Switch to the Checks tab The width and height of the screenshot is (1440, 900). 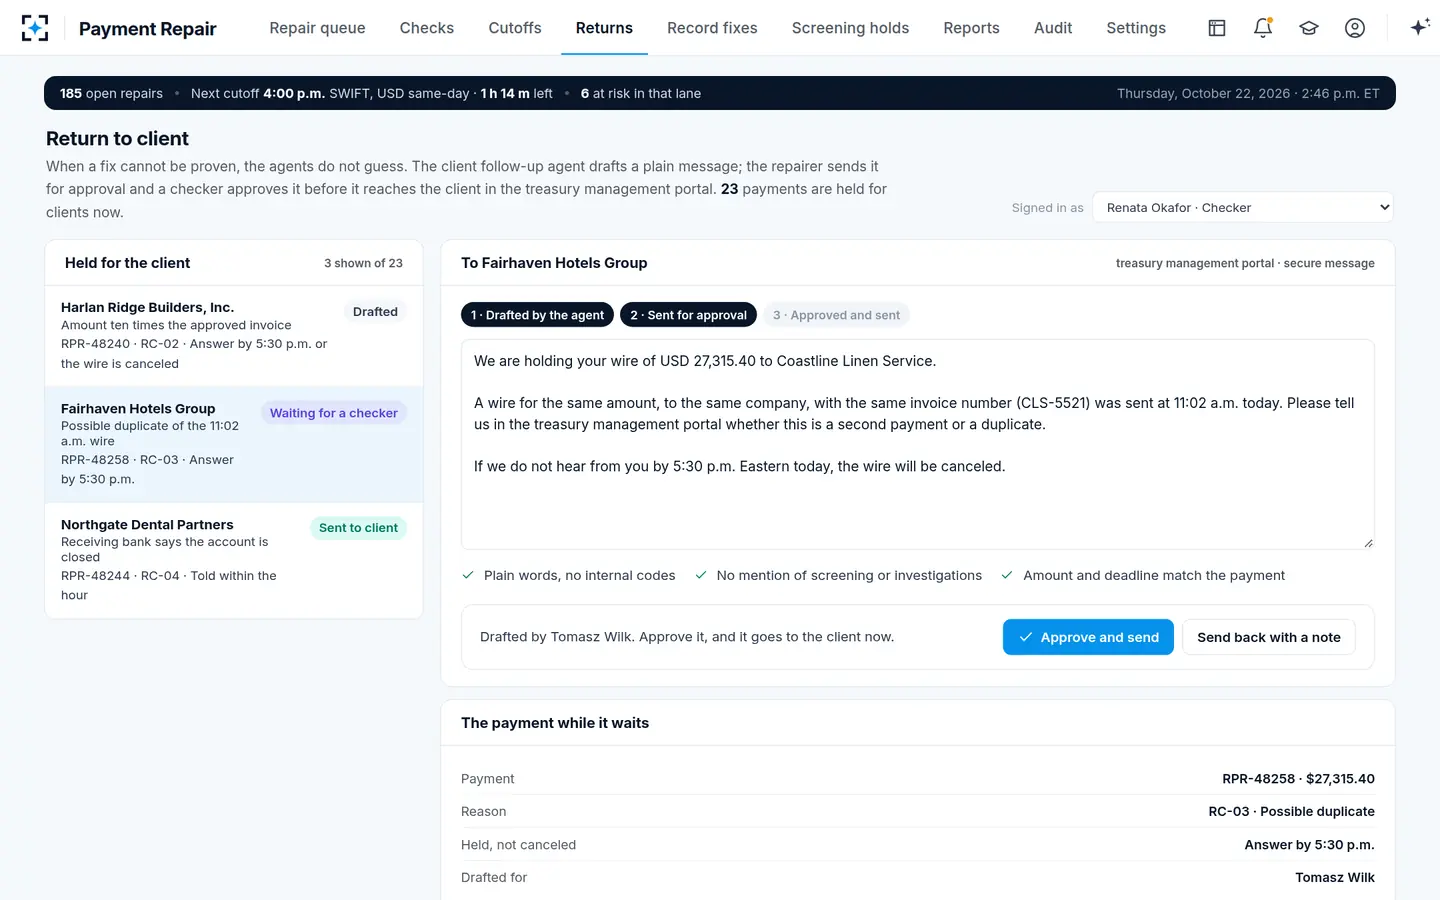click(x=427, y=28)
